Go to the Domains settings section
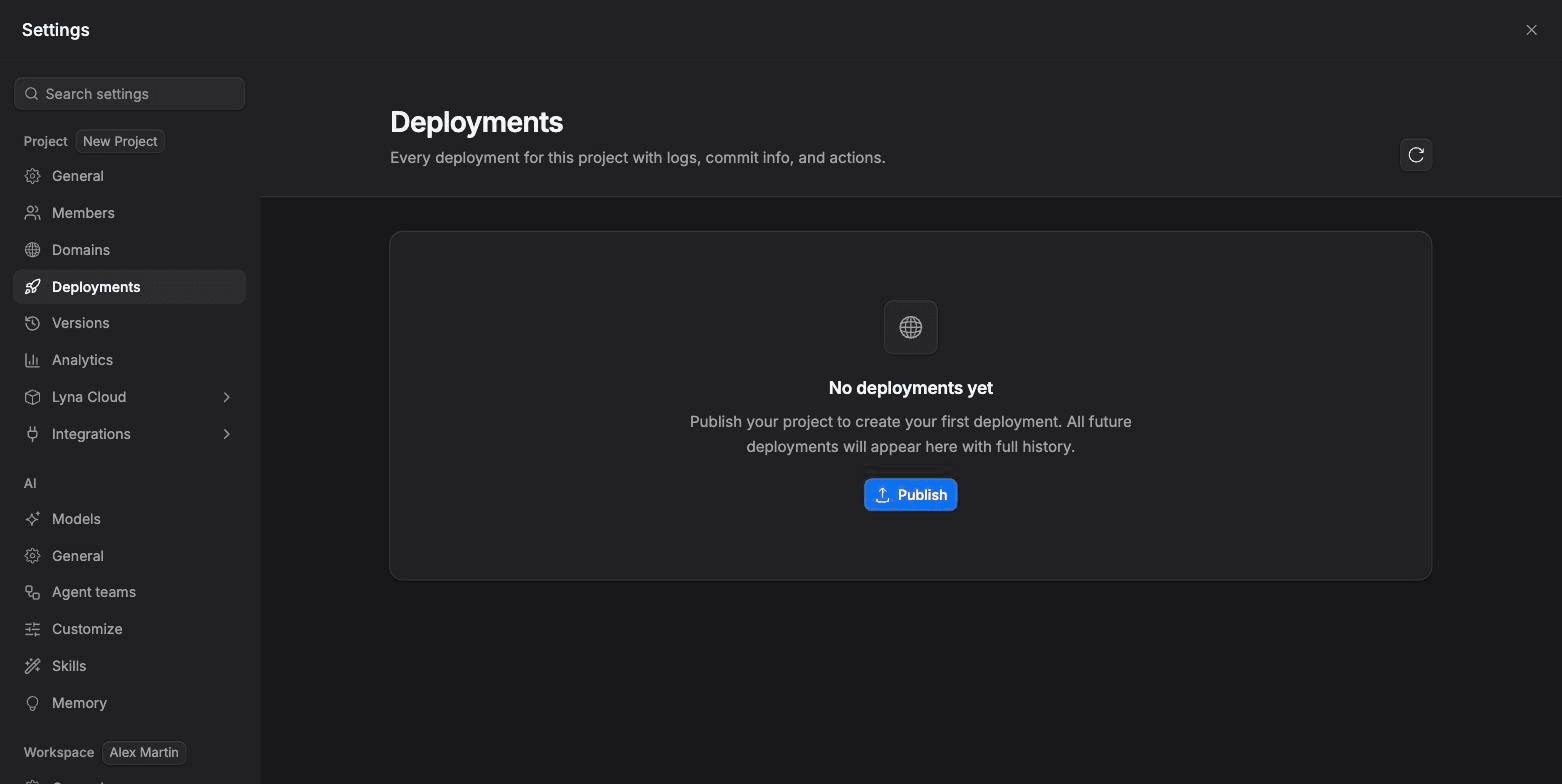The image size is (1562, 784). point(130,250)
